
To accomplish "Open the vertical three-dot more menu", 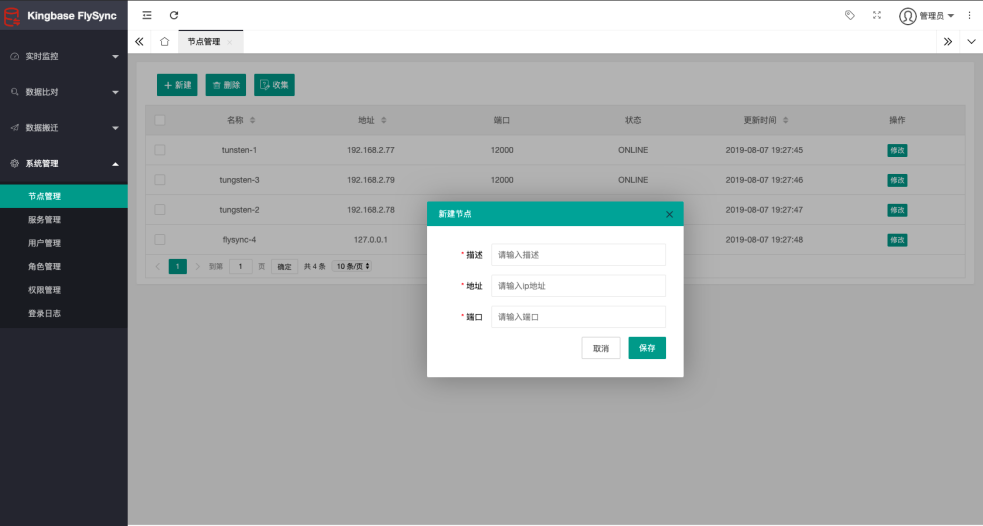I will point(969,16).
